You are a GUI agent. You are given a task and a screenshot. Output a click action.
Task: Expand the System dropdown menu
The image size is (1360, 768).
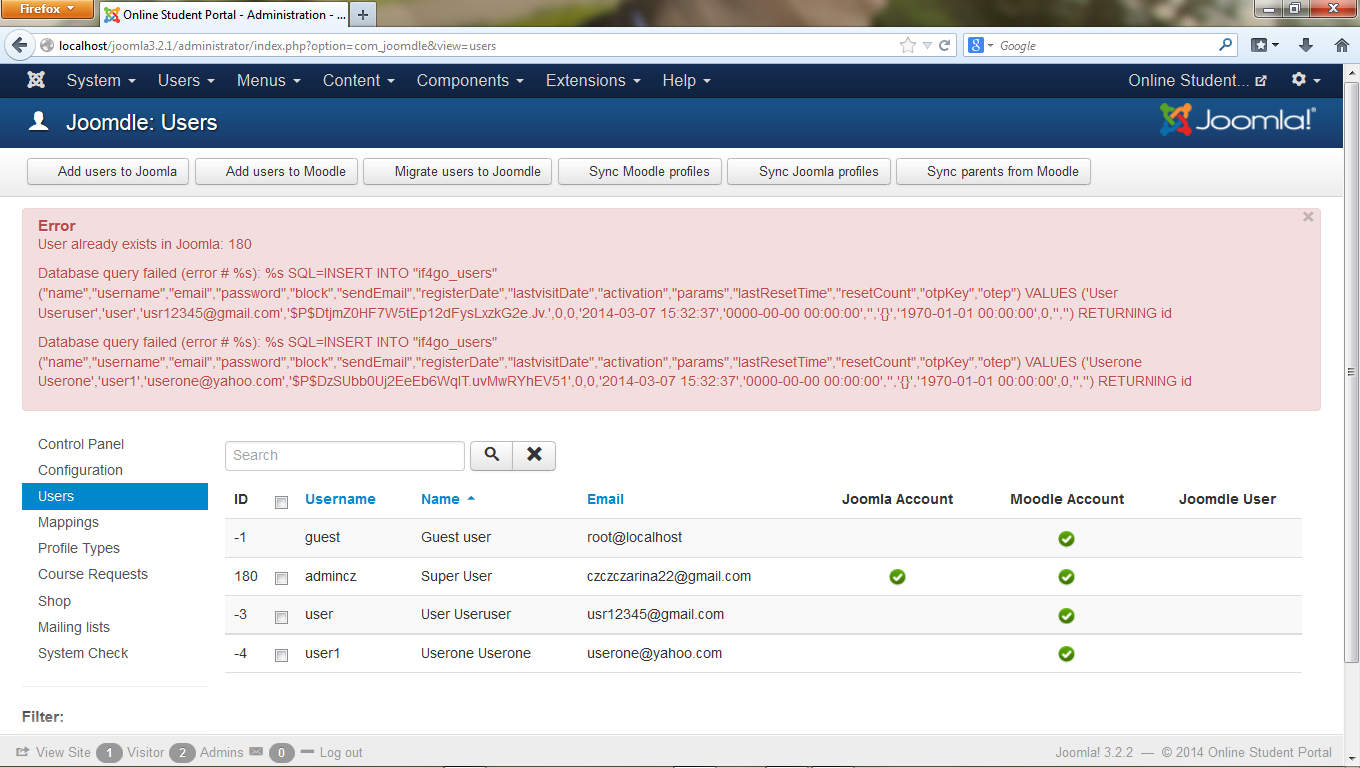101,81
